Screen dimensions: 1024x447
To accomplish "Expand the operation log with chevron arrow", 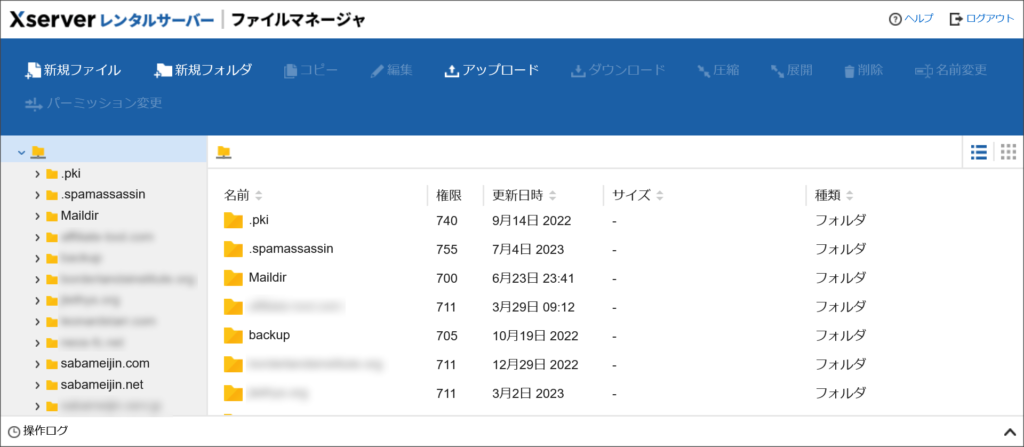I will pos(1008,431).
